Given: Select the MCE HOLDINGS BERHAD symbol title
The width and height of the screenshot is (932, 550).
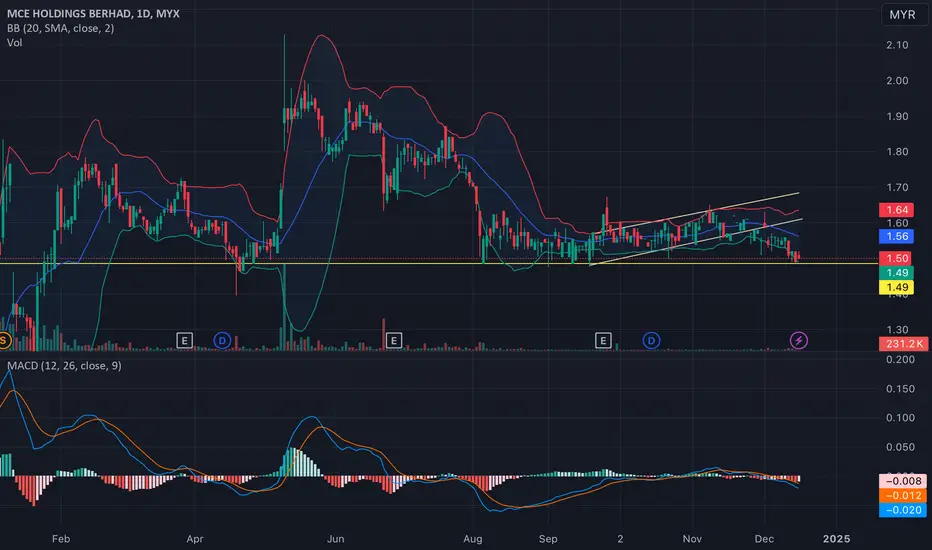Looking at the screenshot, I should coord(93,13).
